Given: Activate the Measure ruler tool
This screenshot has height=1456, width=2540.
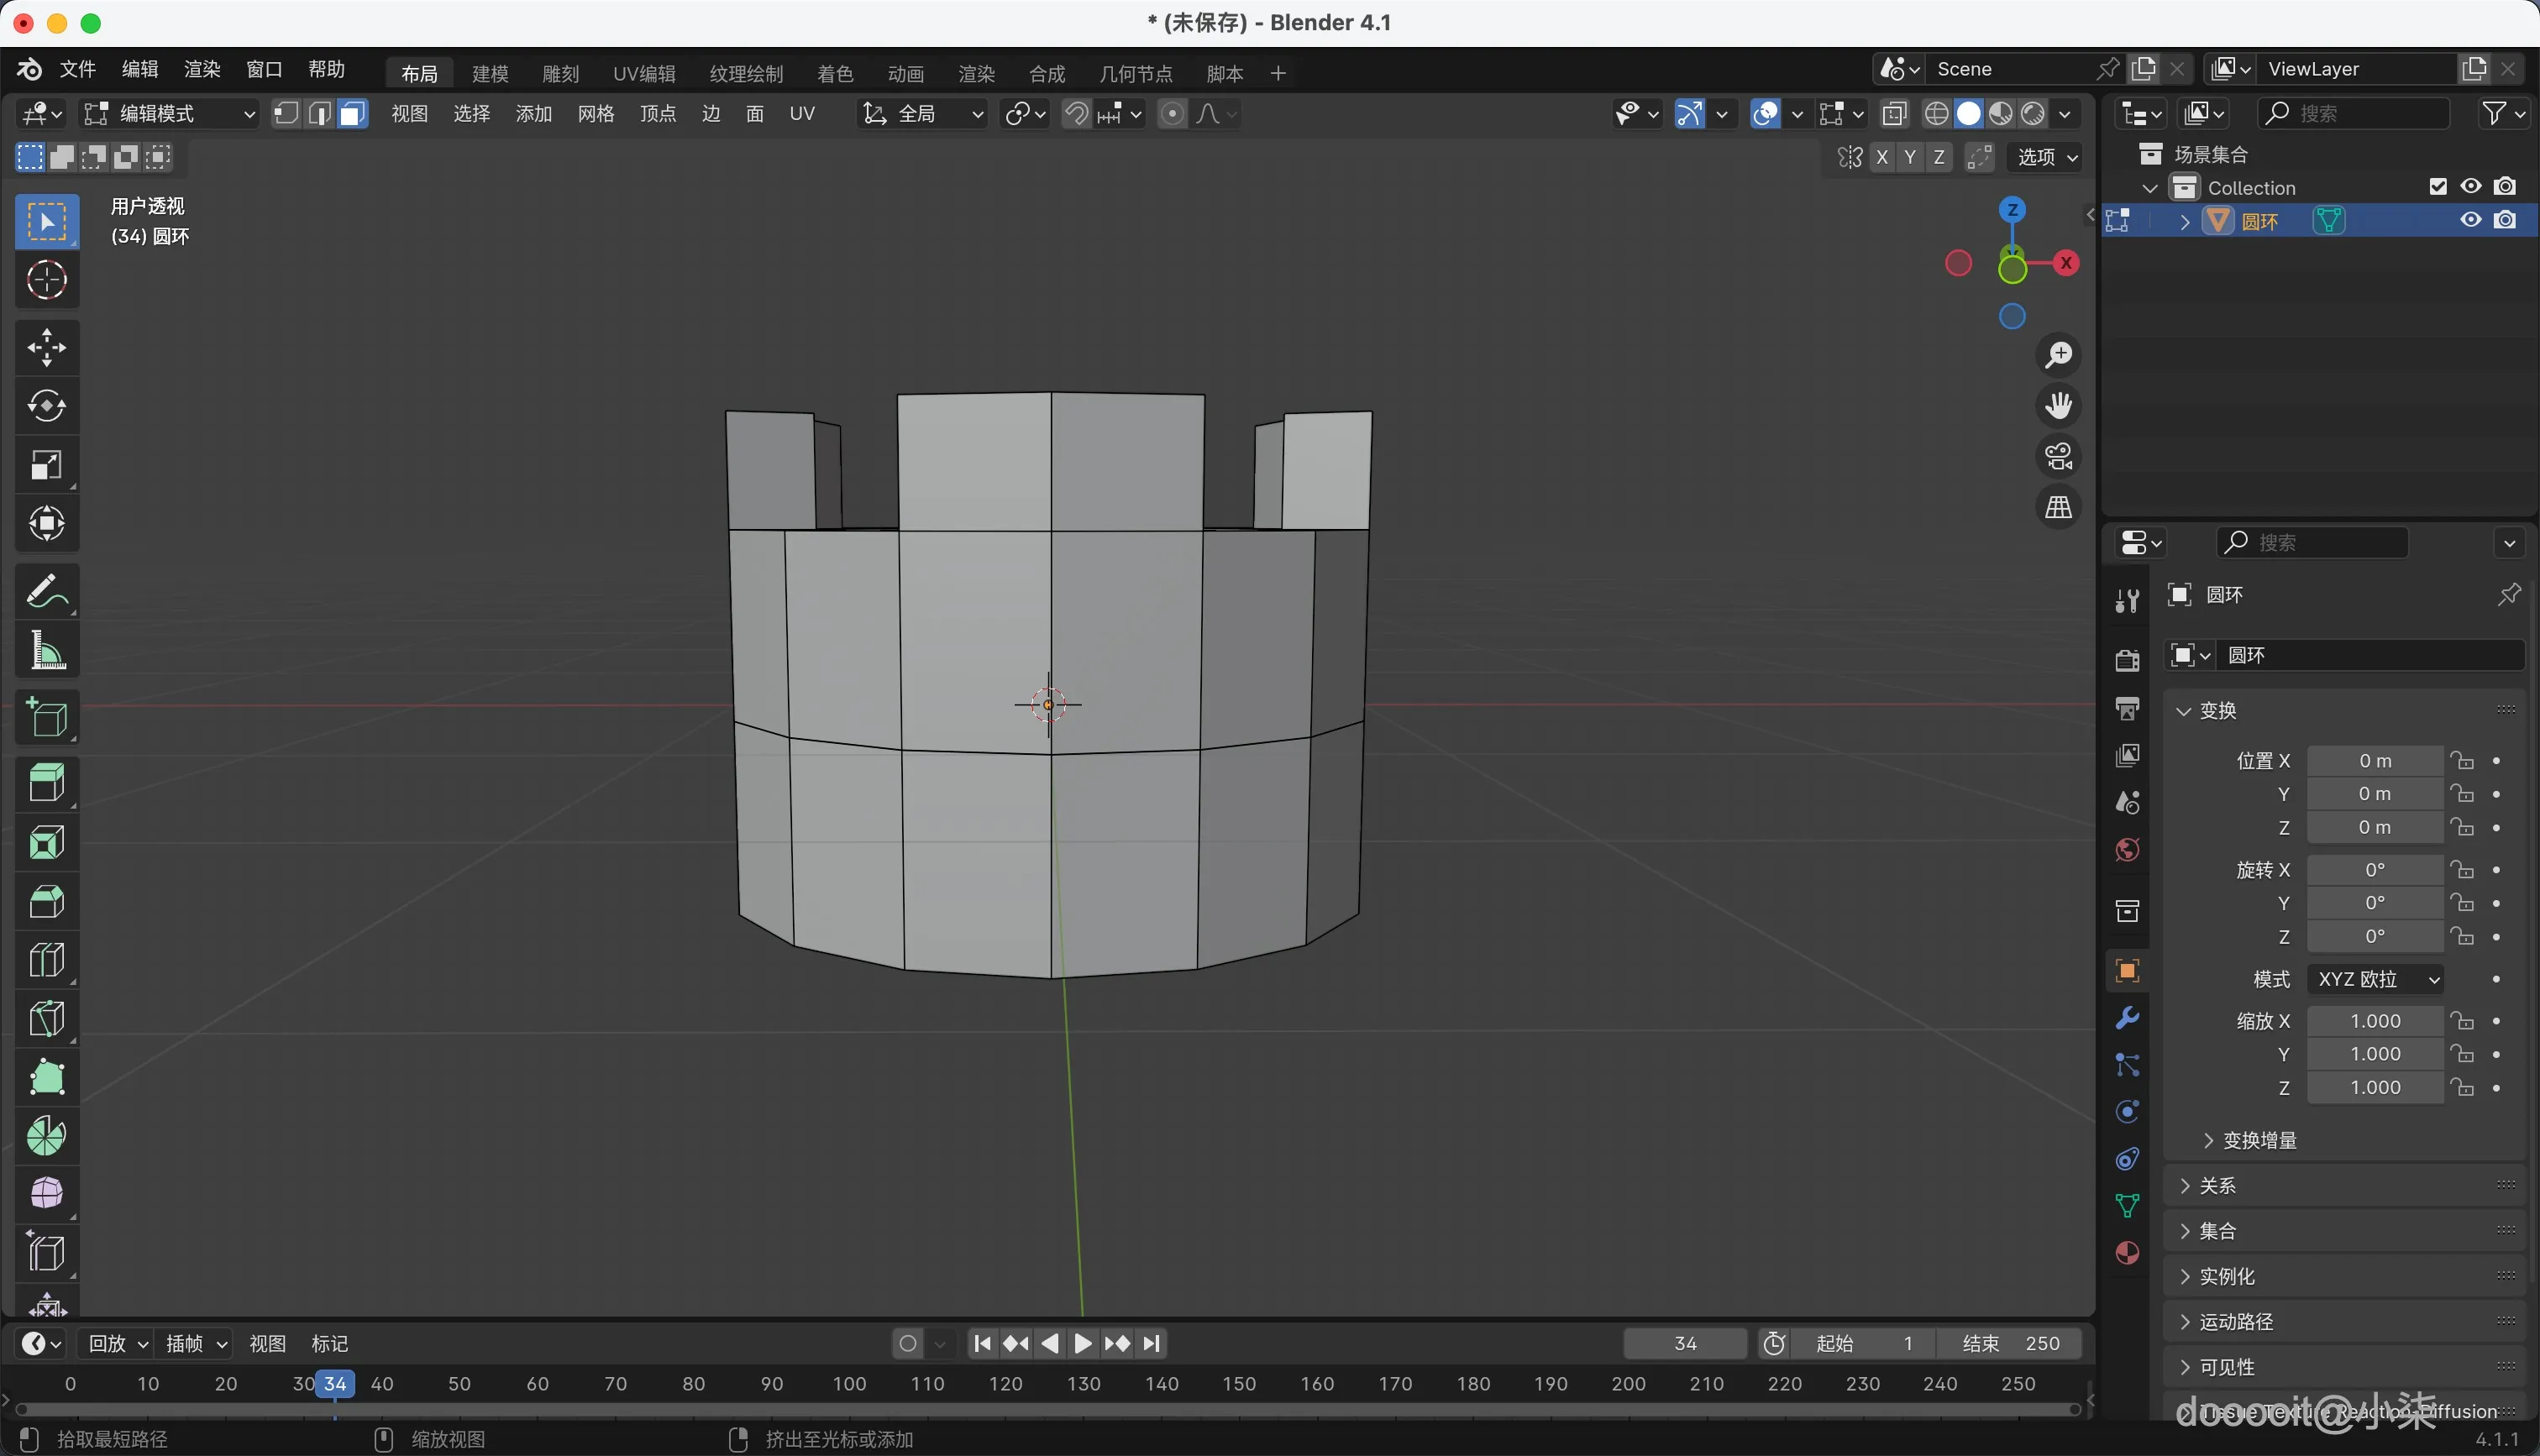Looking at the screenshot, I should click(46, 650).
